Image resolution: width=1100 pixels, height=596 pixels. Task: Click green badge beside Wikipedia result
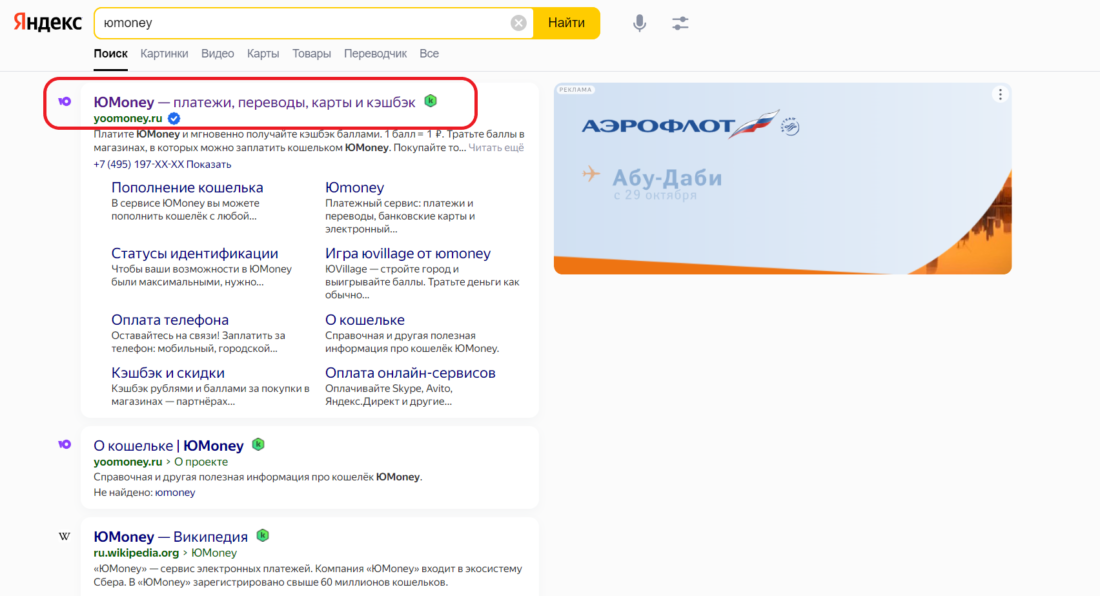pyautogui.click(x=263, y=536)
